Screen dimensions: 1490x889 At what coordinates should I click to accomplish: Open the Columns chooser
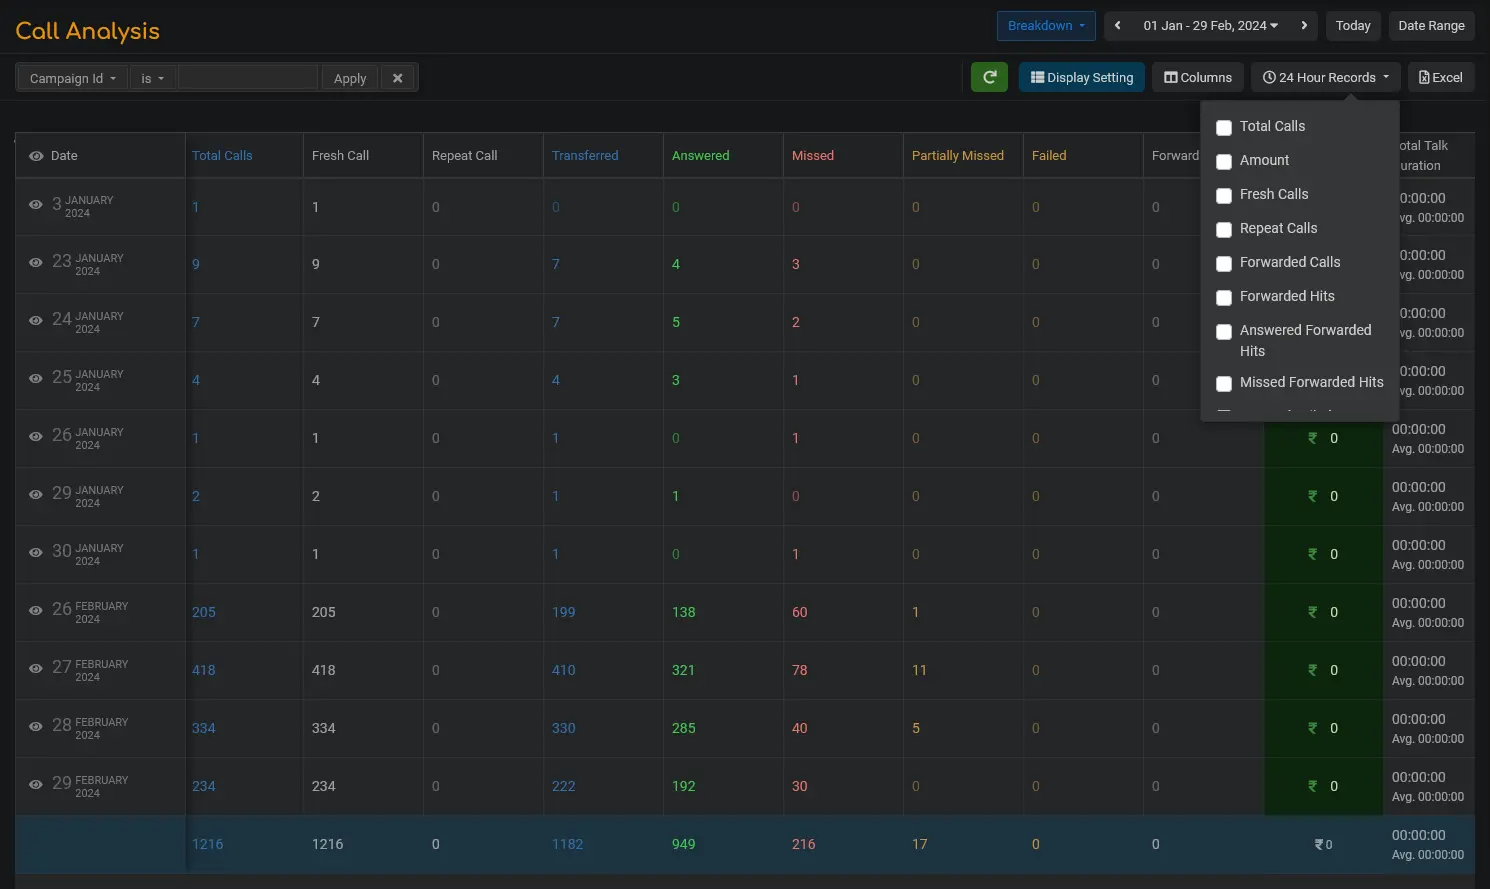click(1198, 77)
